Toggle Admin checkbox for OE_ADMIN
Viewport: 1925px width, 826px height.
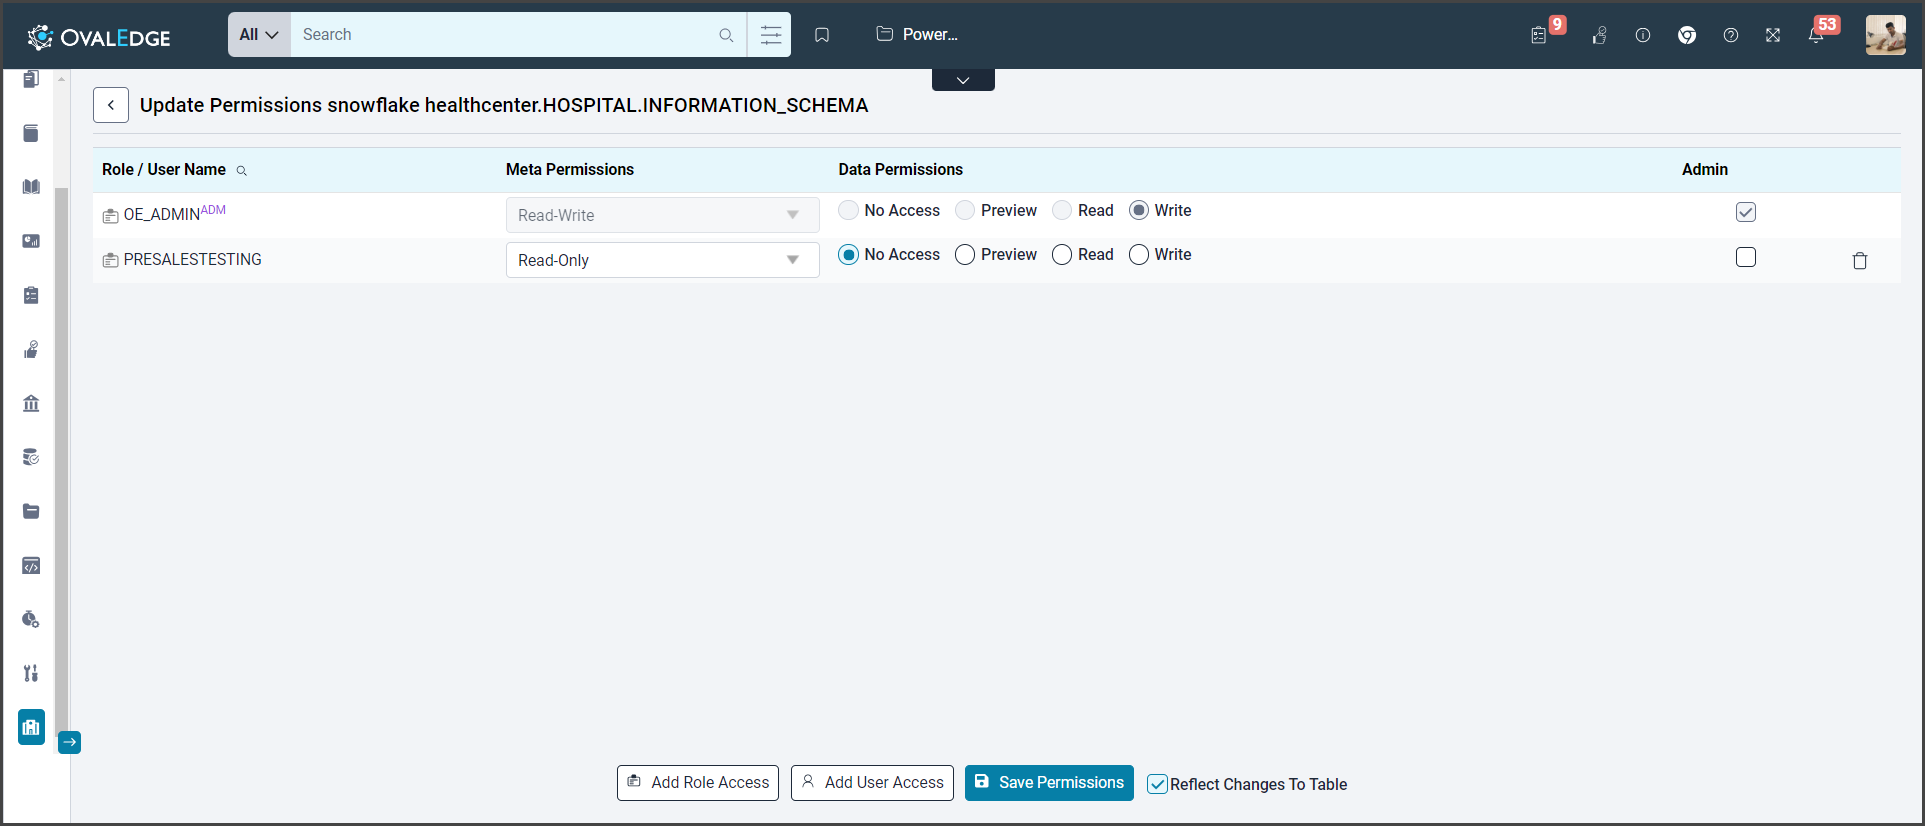[x=1746, y=212]
